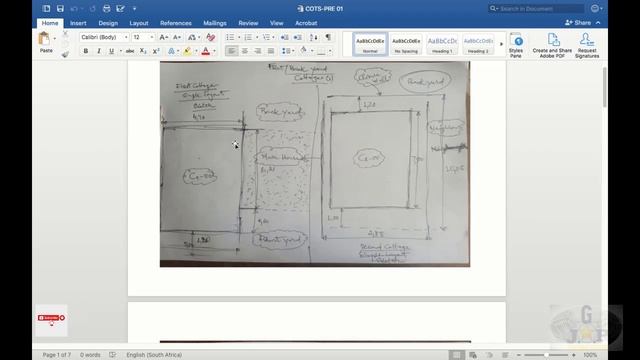
Task: Expand the Paste options arrow
Action: tap(55, 38)
